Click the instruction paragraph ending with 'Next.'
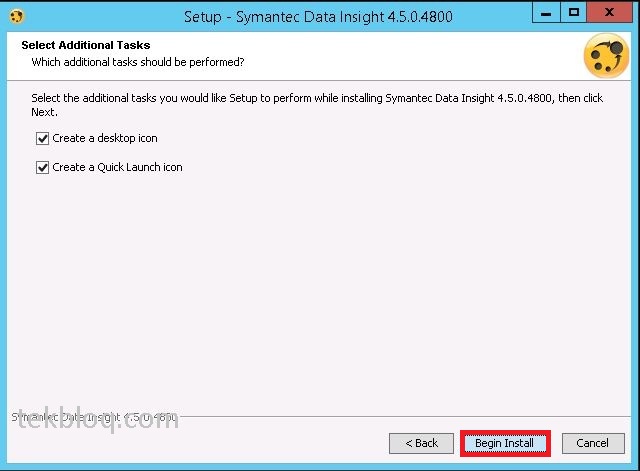The height and width of the screenshot is (471, 640). pos(317,105)
